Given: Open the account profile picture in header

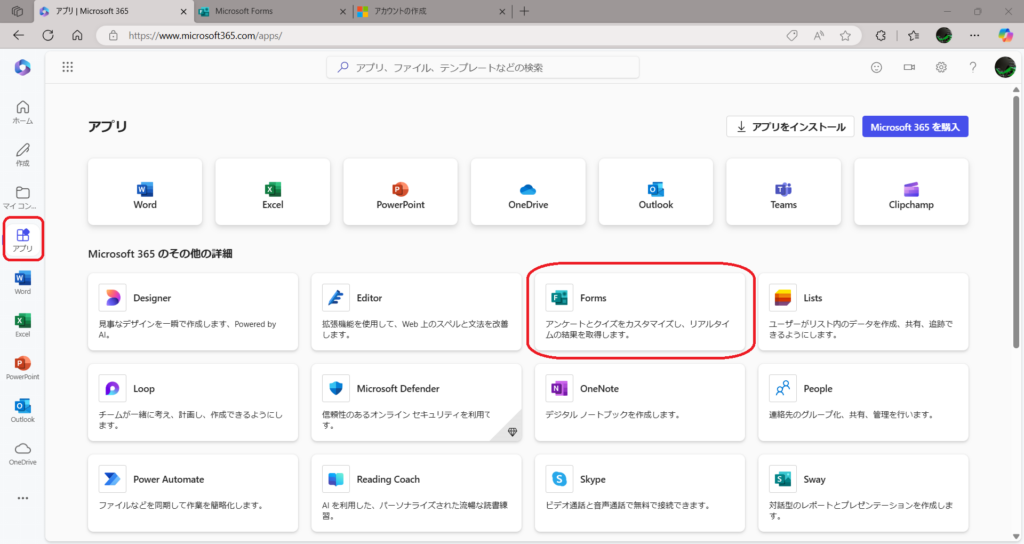Looking at the screenshot, I should pyautogui.click(x=1005, y=67).
